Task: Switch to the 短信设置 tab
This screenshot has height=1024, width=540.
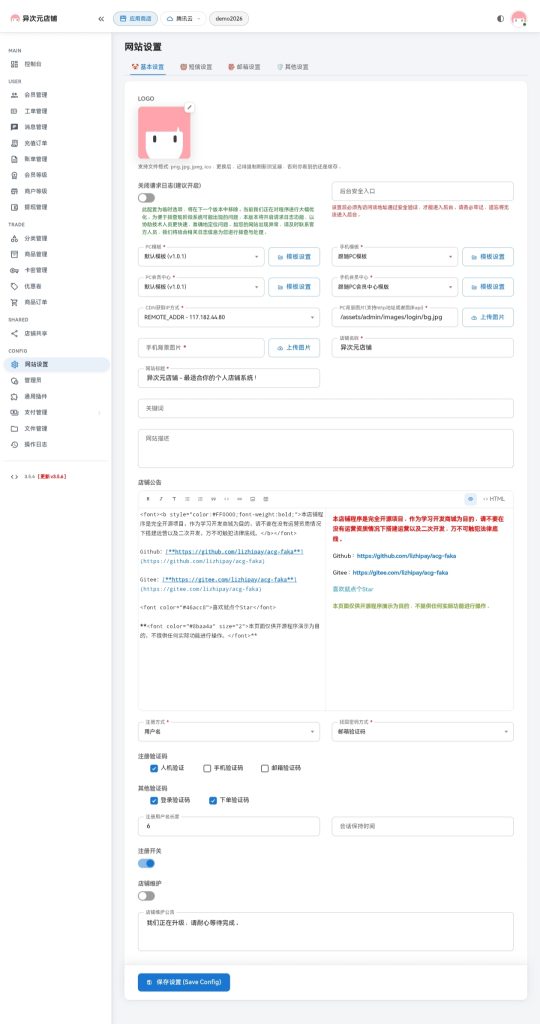Action: click(x=196, y=67)
